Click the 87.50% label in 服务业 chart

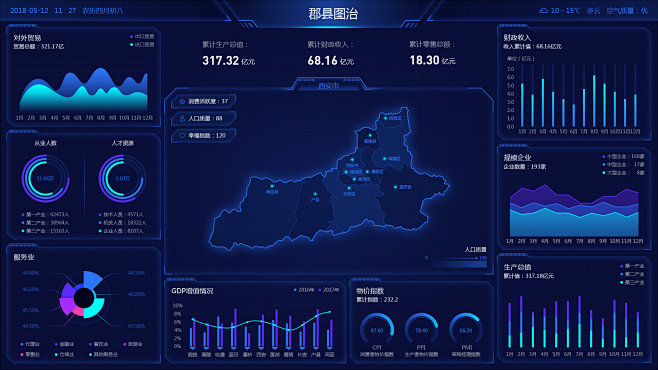click(136, 326)
